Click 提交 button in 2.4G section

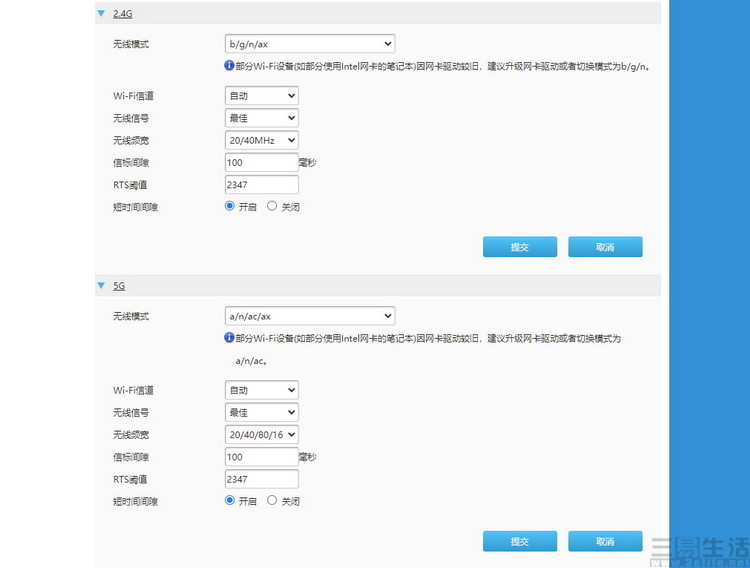pos(519,247)
